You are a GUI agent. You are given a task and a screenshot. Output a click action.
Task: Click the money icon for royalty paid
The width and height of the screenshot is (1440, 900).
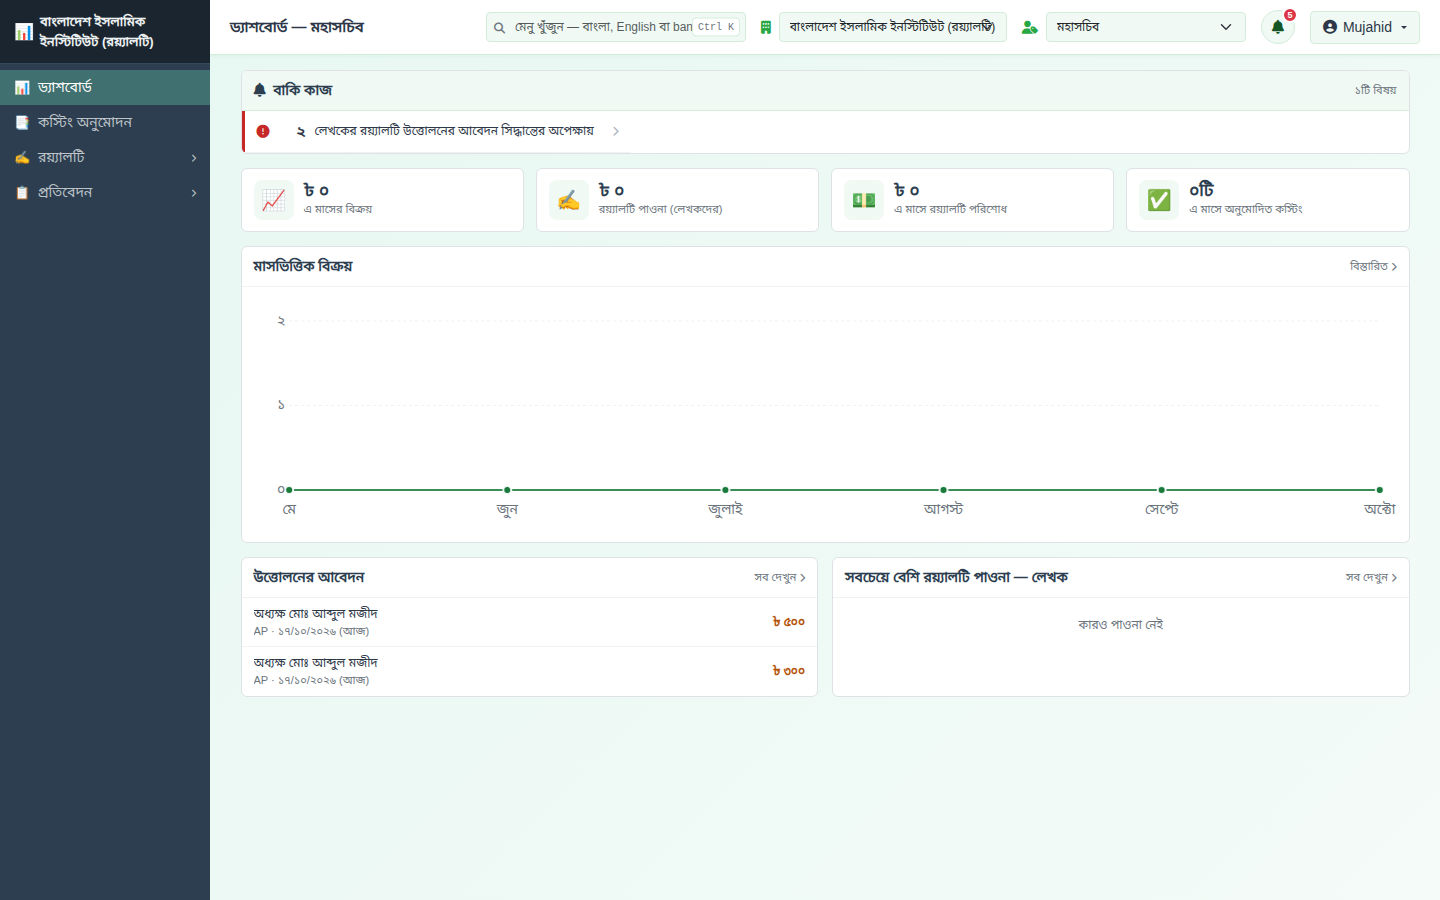pos(864,200)
